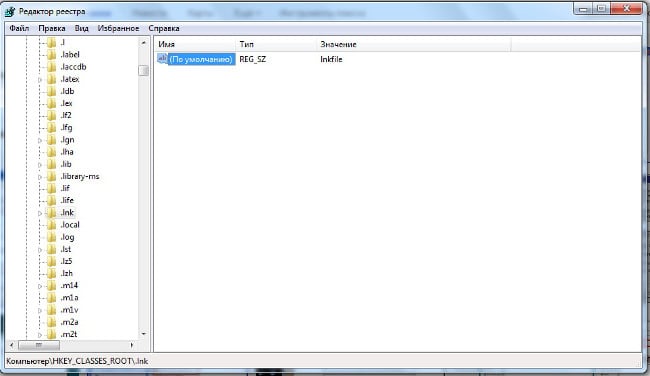650x376 pixels.
Task: Click tree horizontal scrollbar right arrow
Action: (131, 345)
